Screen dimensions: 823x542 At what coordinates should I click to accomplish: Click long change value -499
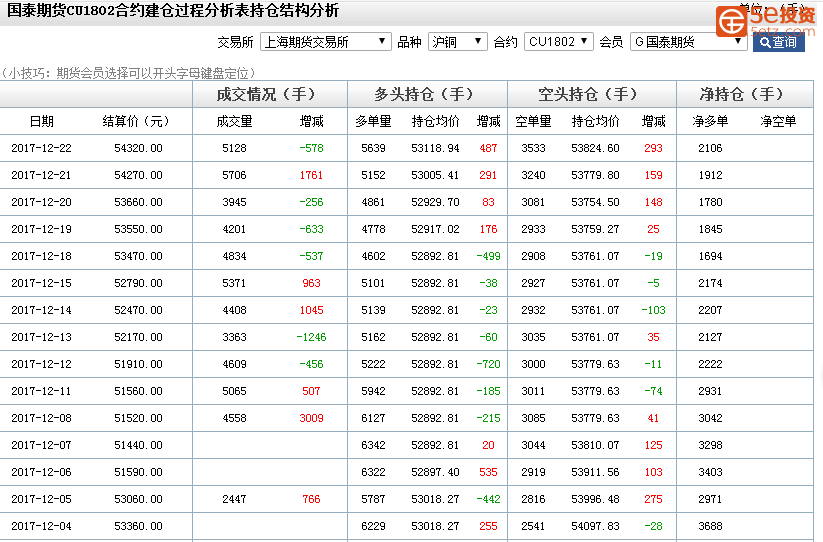tap(488, 257)
